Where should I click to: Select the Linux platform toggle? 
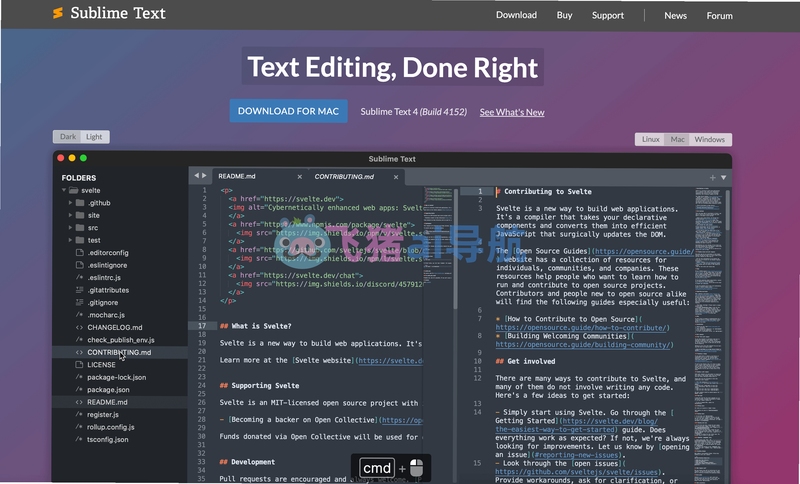coord(650,139)
